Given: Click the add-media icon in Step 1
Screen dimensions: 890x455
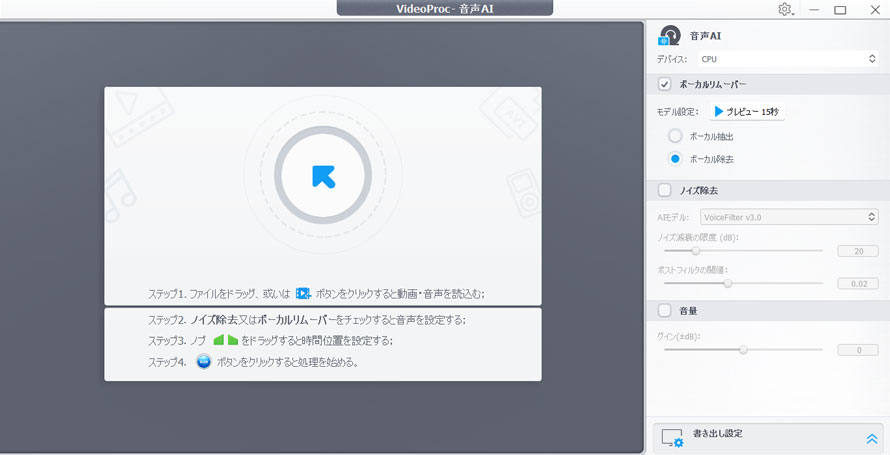Looking at the screenshot, I should pos(303,293).
